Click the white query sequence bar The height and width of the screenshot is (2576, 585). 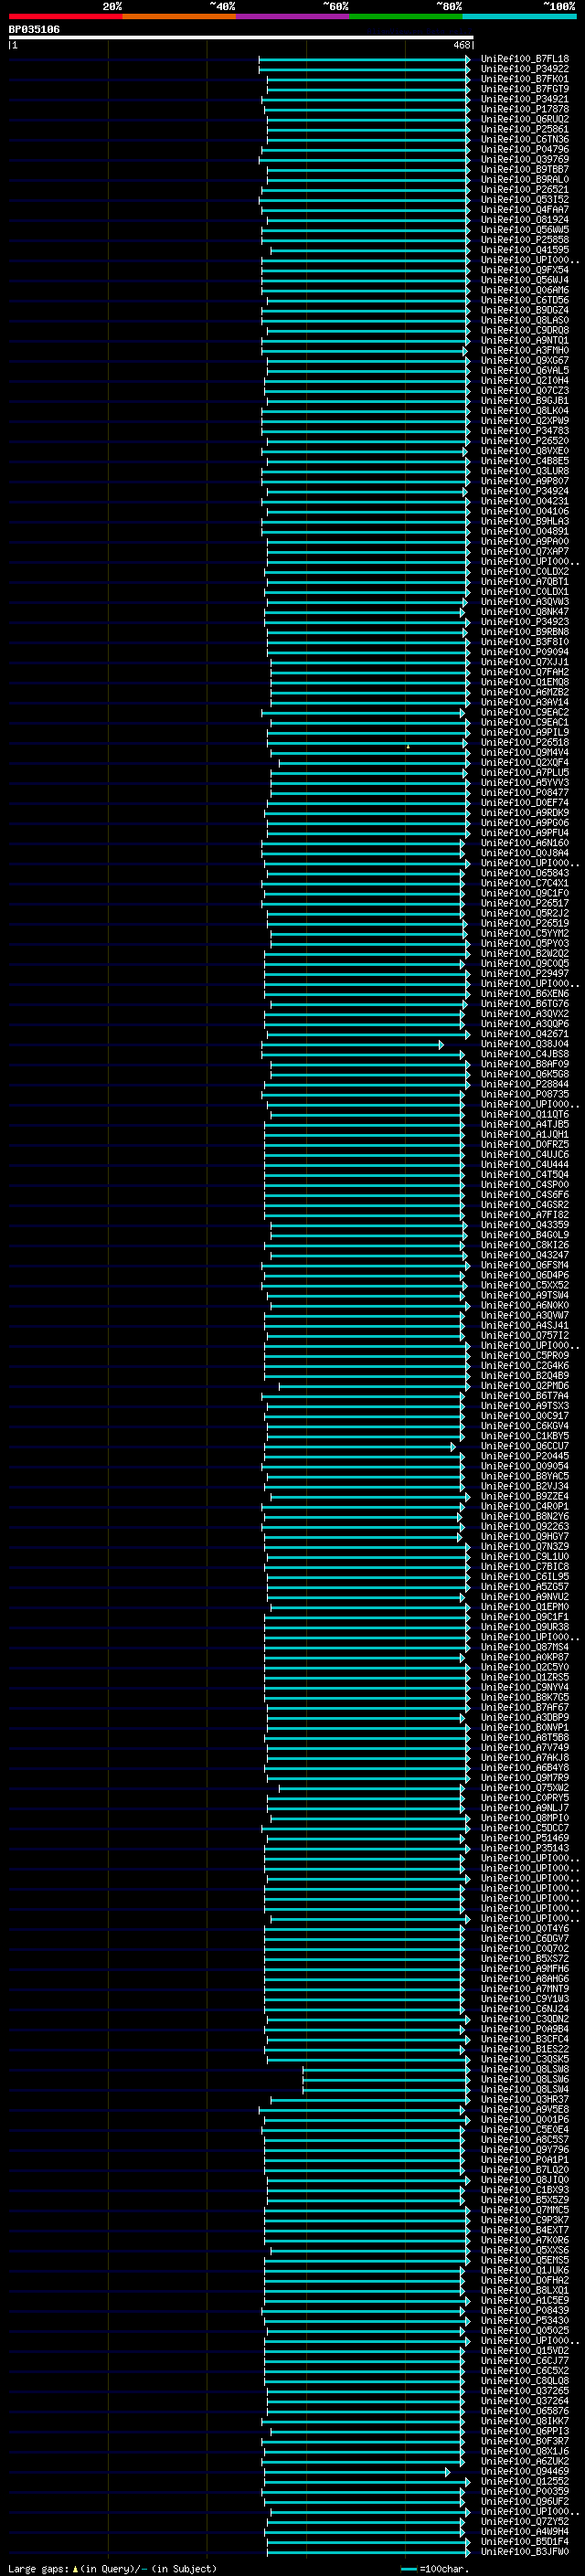[x=241, y=38]
